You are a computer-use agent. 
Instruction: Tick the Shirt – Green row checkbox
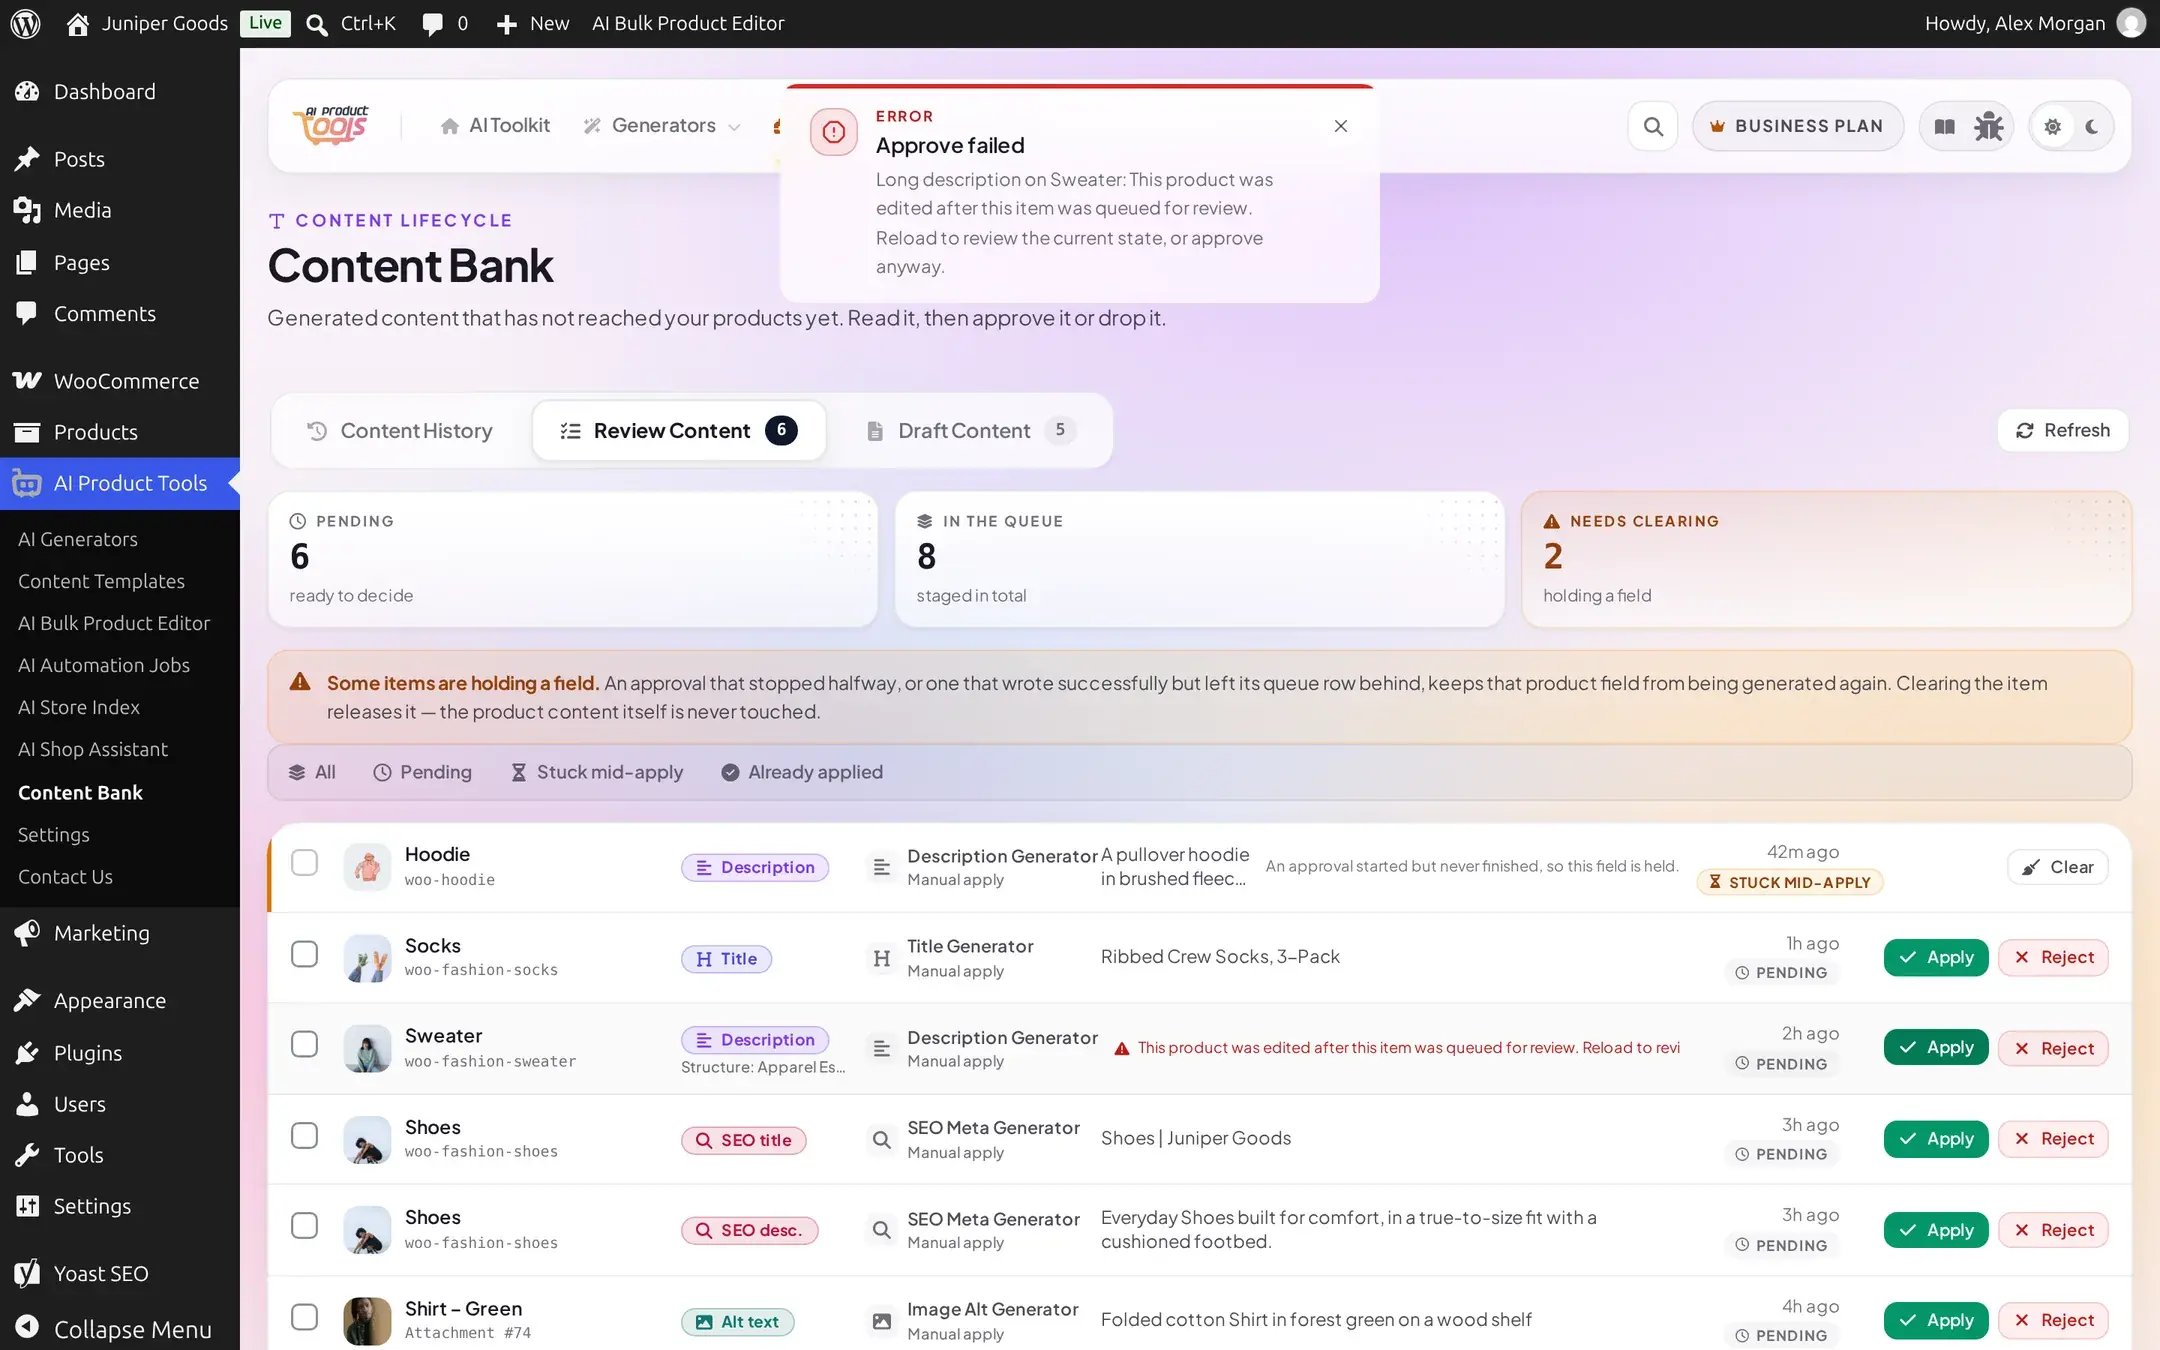click(x=304, y=1317)
